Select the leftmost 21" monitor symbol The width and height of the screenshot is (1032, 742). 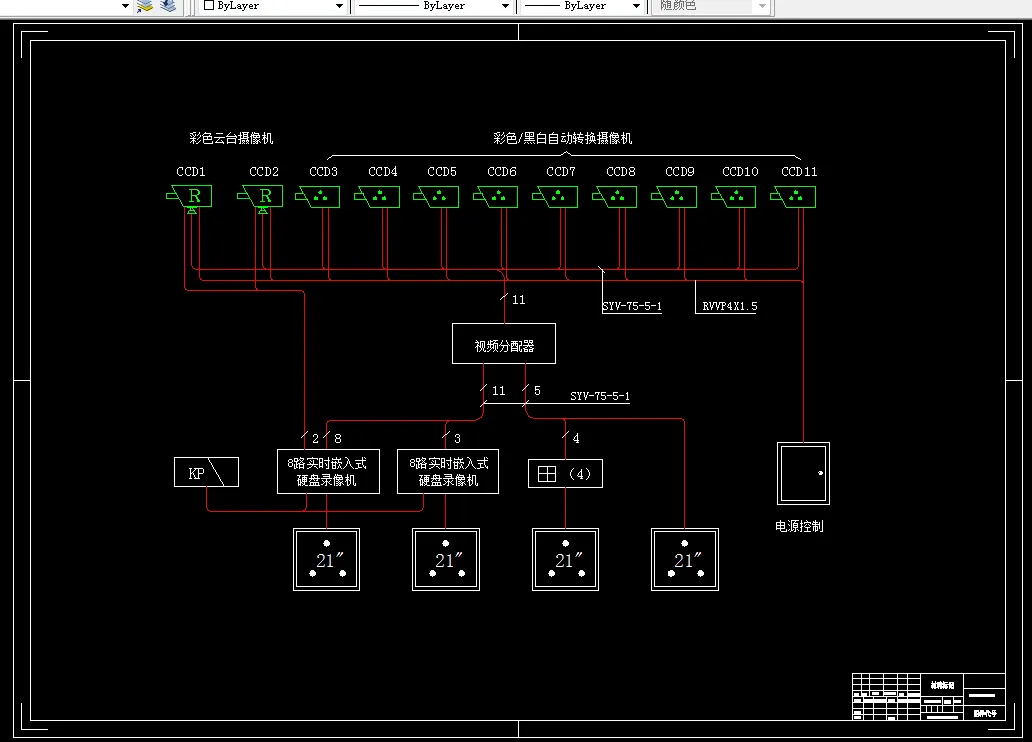[x=326, y=560]
